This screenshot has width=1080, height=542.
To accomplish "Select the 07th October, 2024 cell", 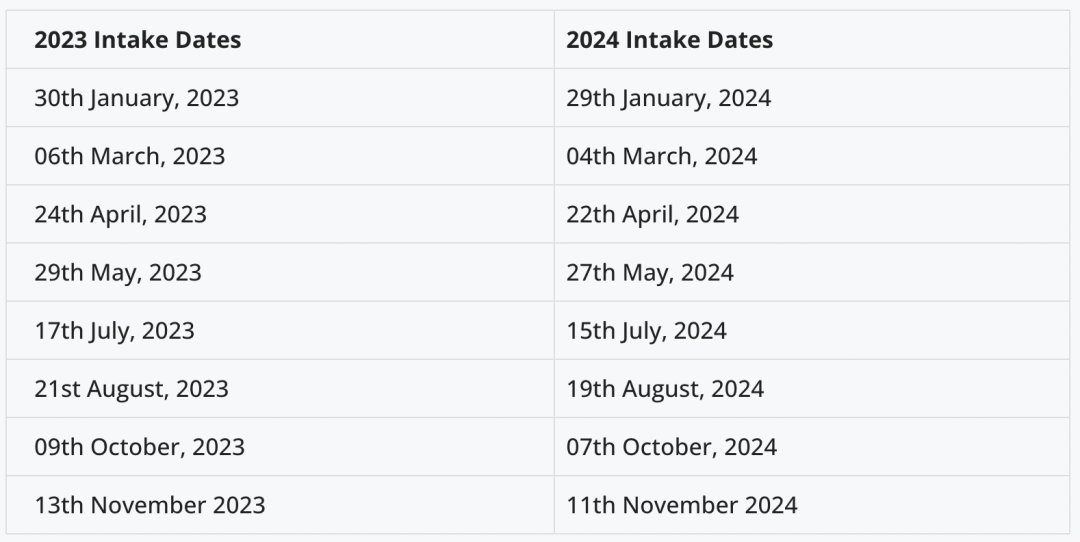I will (671, 446).
